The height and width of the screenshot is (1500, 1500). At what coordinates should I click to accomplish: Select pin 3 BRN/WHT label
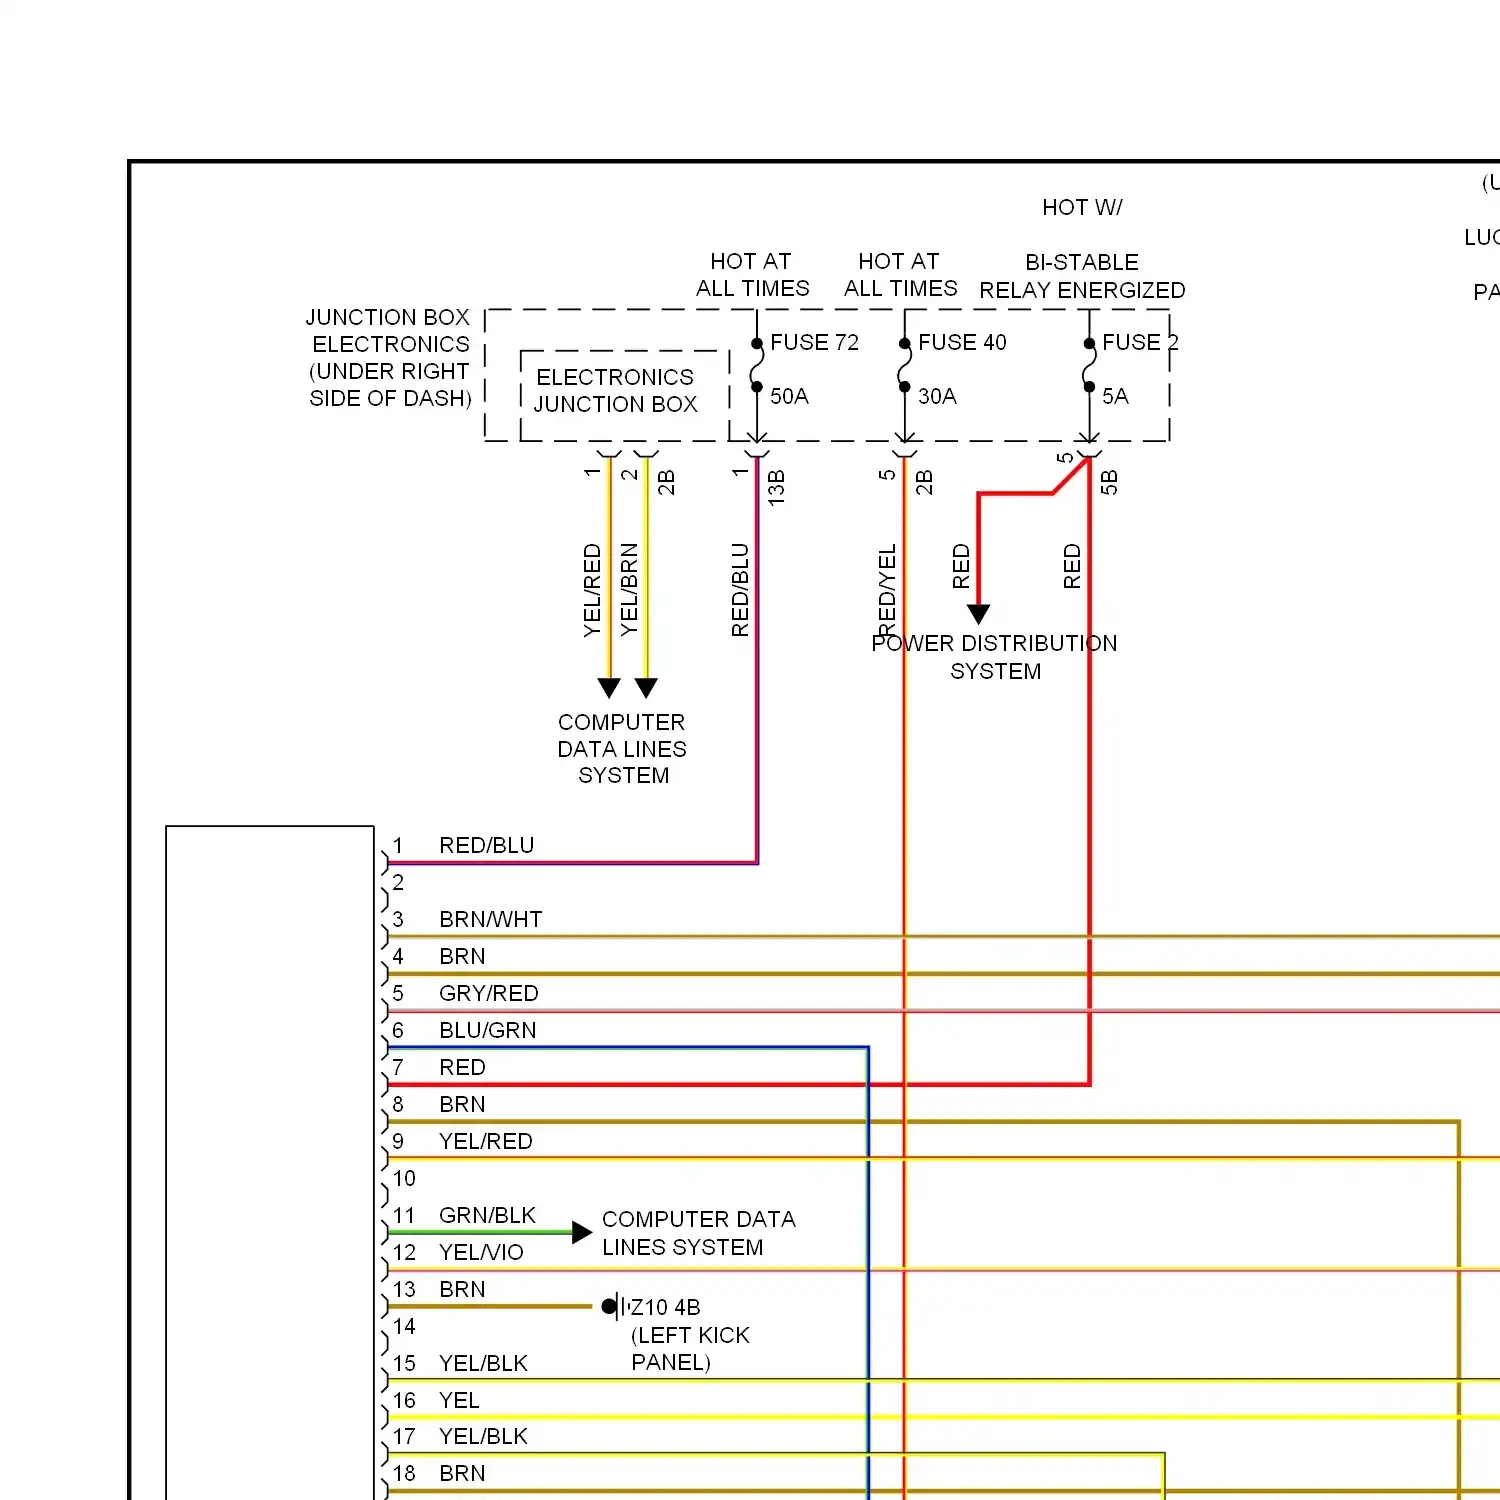coord(490,919)
